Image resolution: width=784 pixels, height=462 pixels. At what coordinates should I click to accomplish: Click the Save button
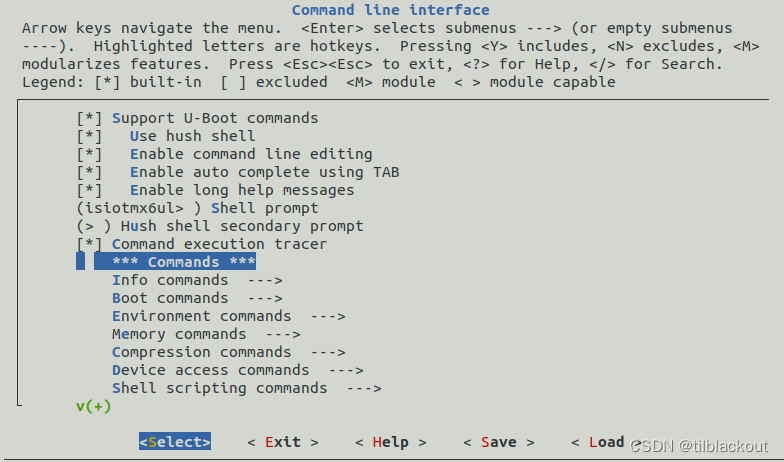coord(499,442)
